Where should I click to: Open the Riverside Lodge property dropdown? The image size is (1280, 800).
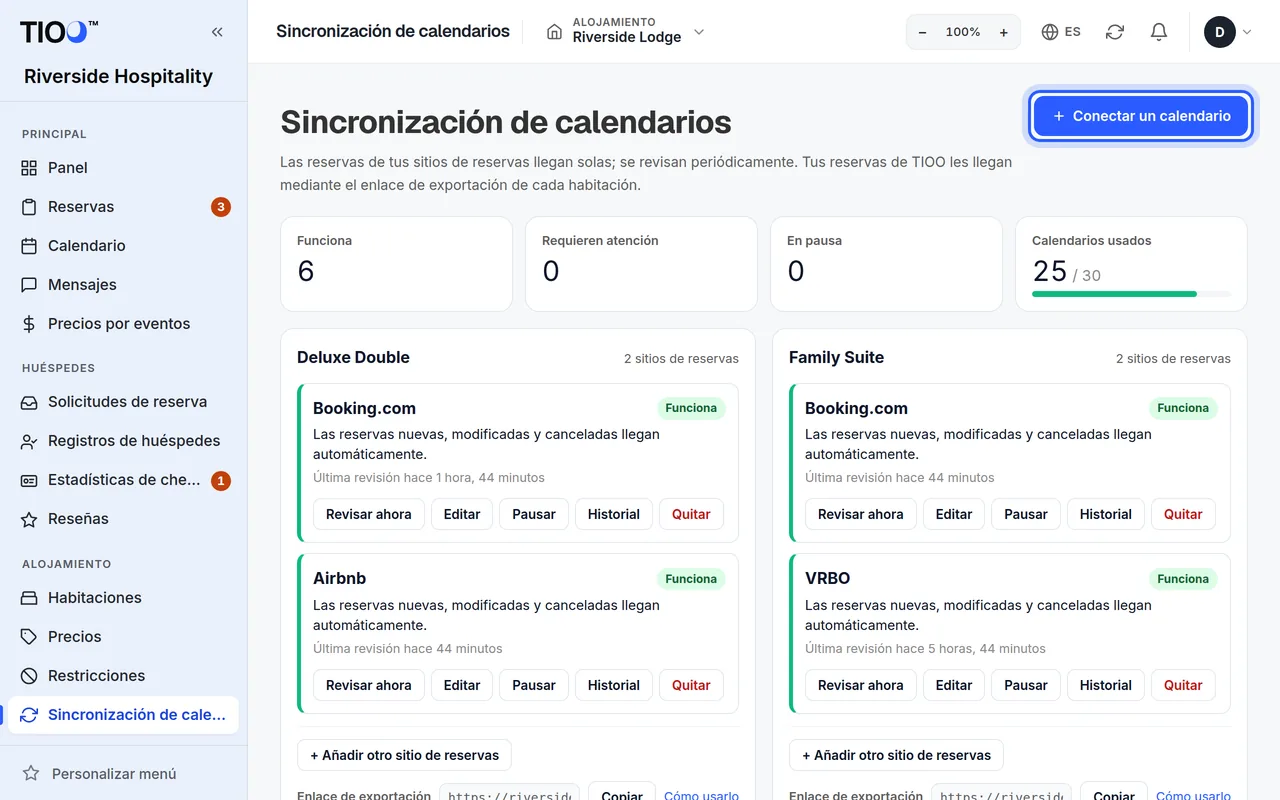pyautogui.click(x=626, y=32)
